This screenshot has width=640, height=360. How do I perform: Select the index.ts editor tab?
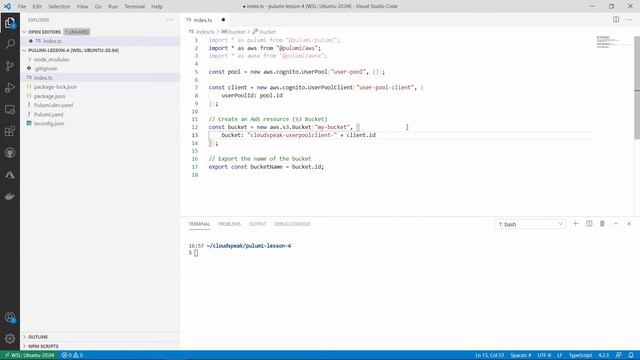coord(206,20)
